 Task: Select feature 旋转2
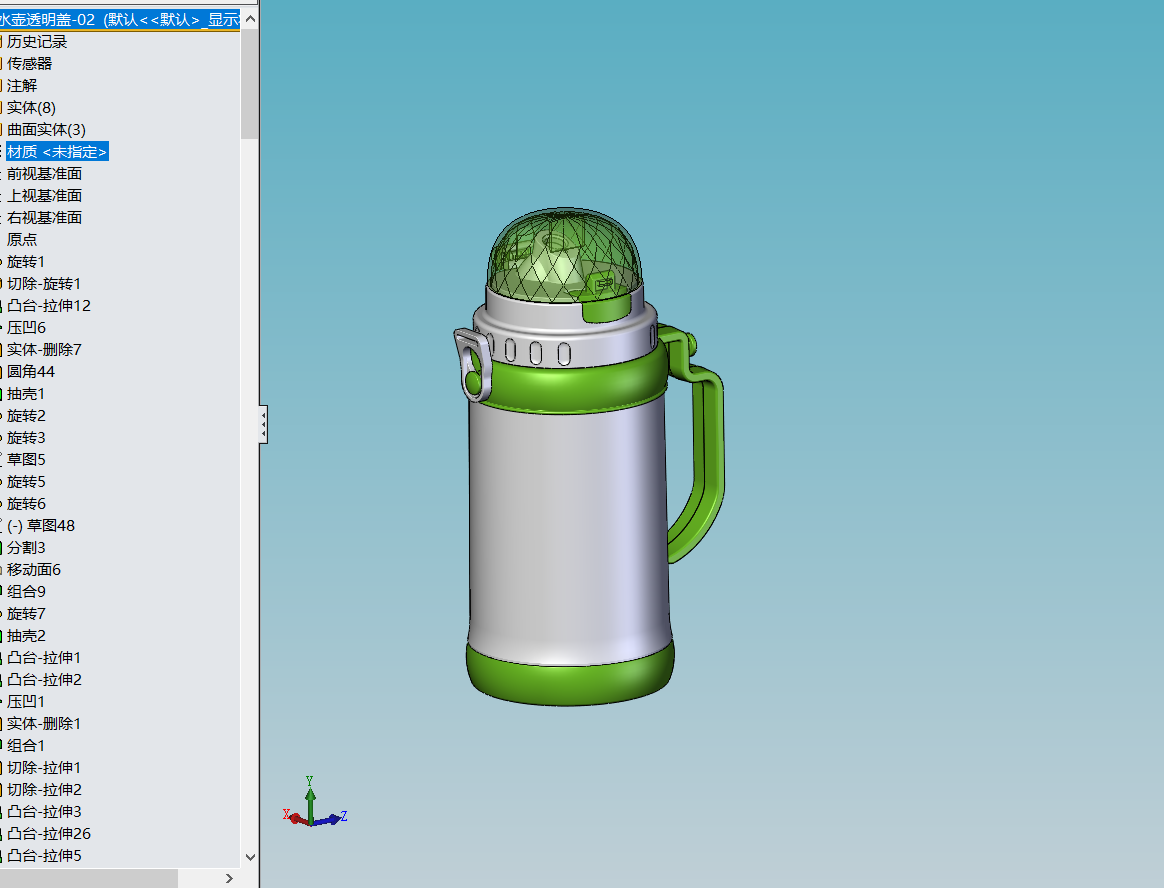point(26,416)
